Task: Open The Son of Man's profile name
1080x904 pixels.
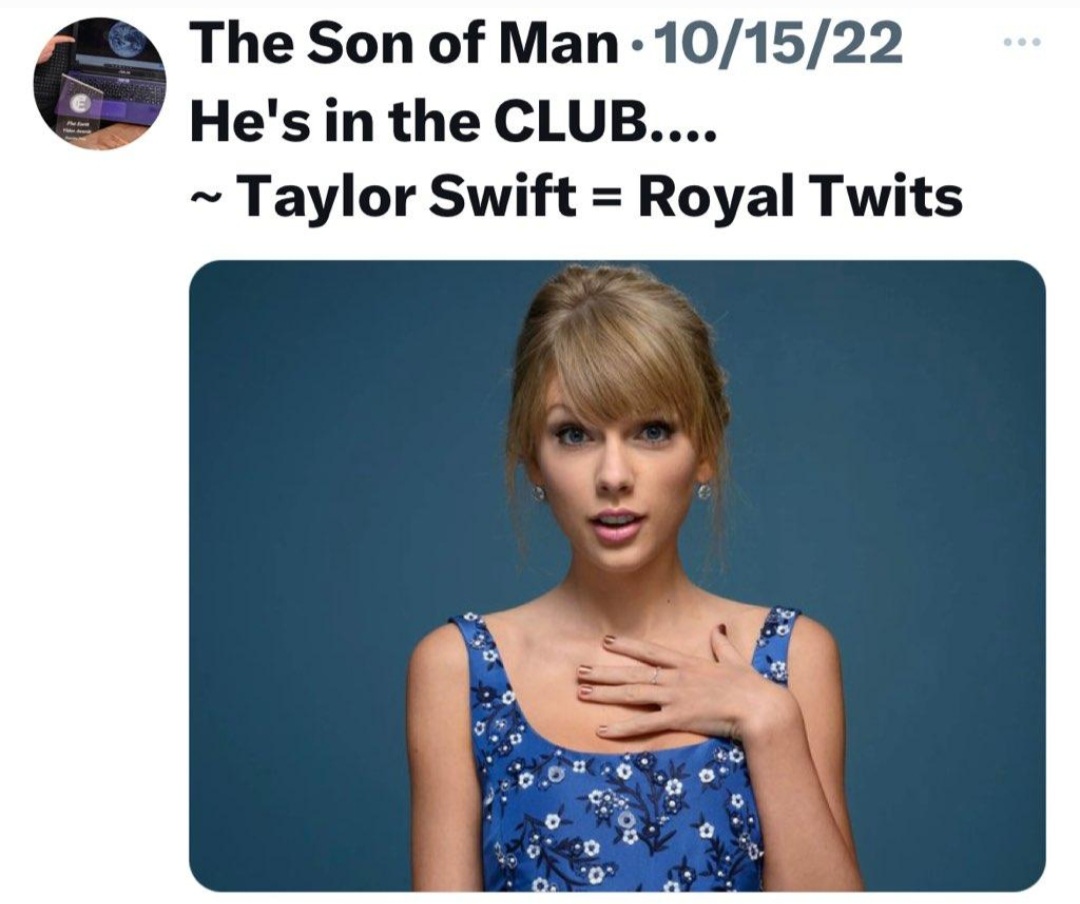Action: (x=402, y=44)
